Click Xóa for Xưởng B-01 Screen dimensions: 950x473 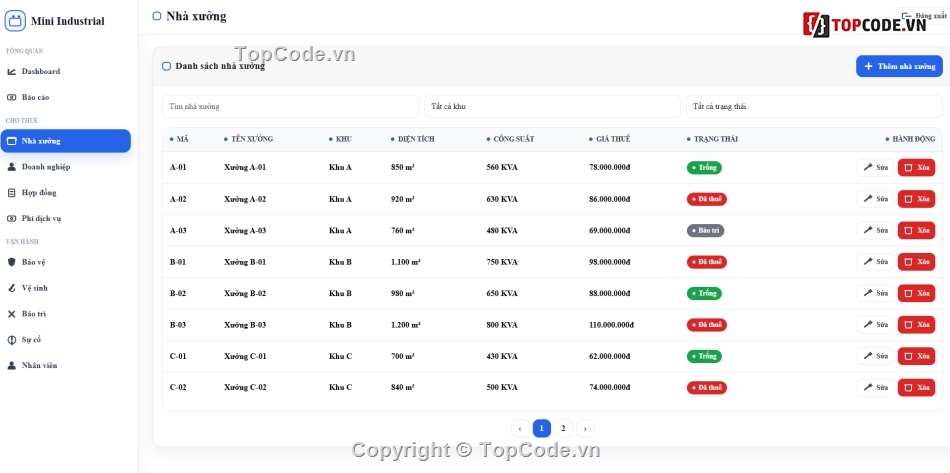point(916,262)
